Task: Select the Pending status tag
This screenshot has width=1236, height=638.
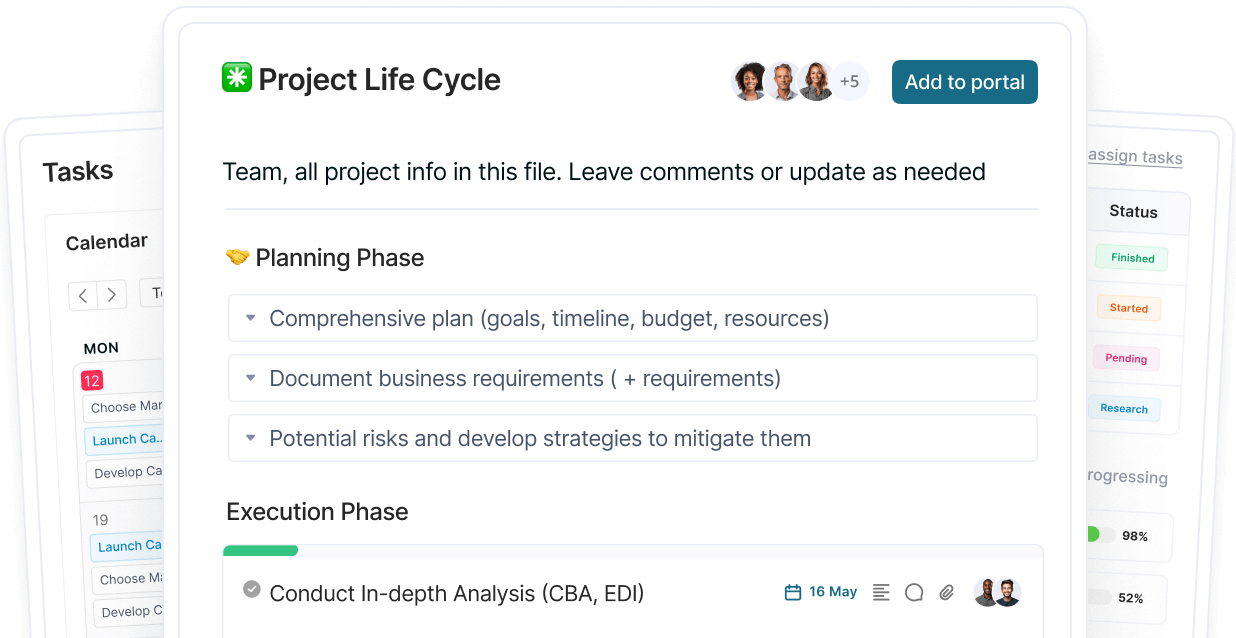Action: (x=1126, y=358)
